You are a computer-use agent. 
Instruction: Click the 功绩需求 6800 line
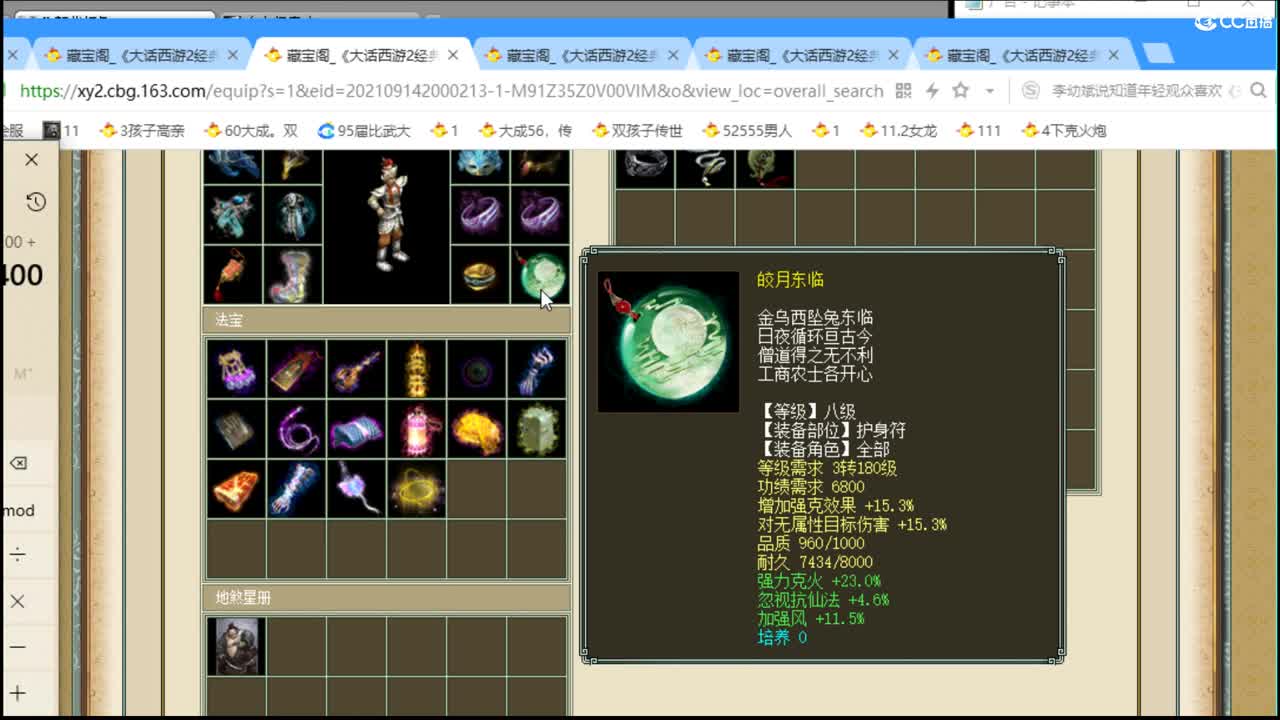click(x=810, y=487)
